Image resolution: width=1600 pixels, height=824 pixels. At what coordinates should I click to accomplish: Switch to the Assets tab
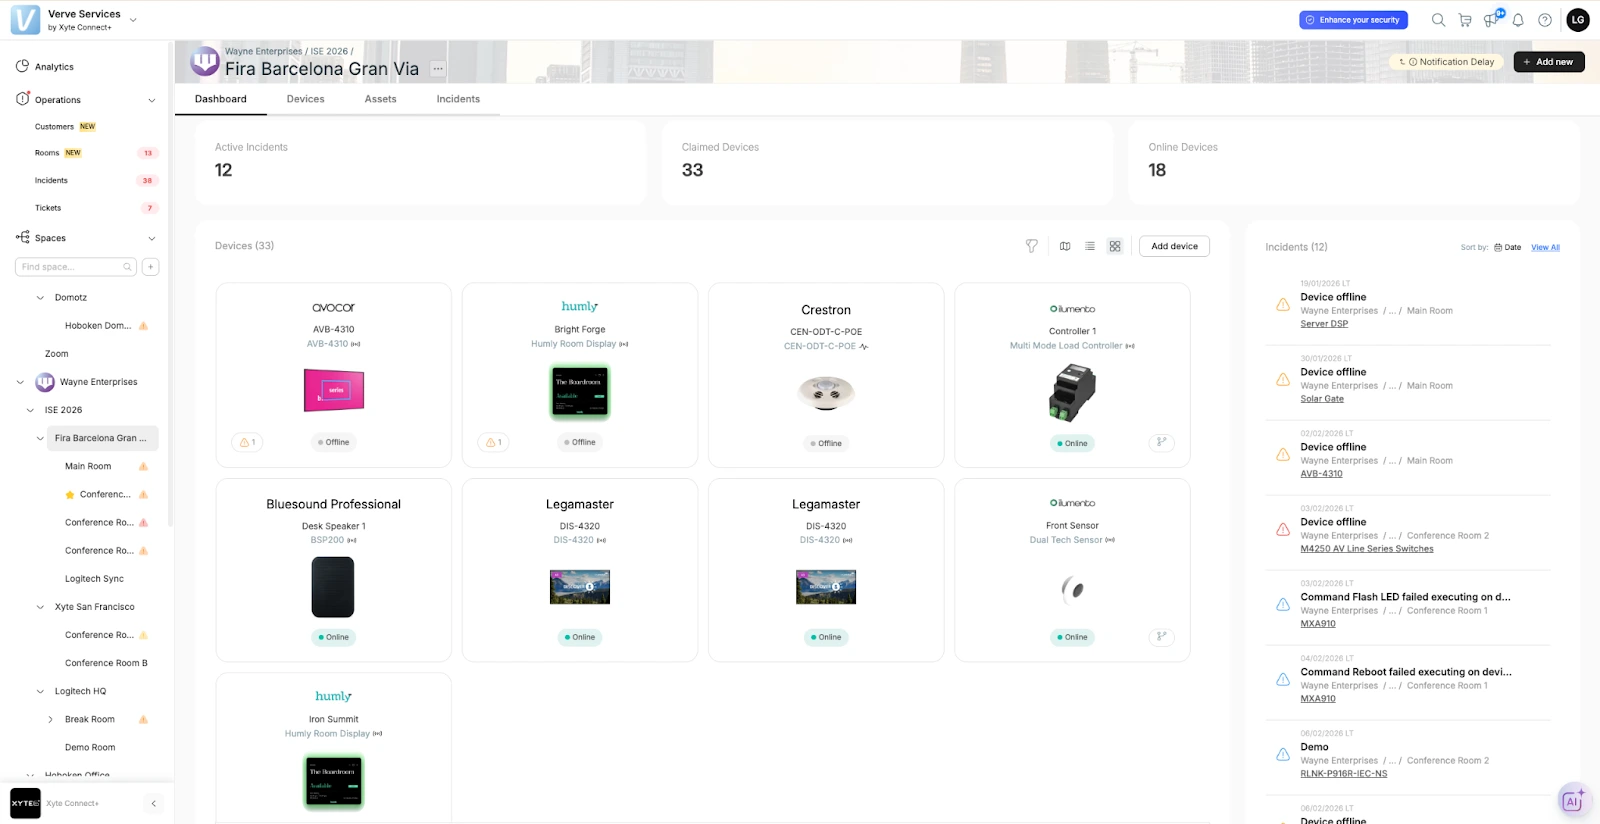[x=380, y=99]
